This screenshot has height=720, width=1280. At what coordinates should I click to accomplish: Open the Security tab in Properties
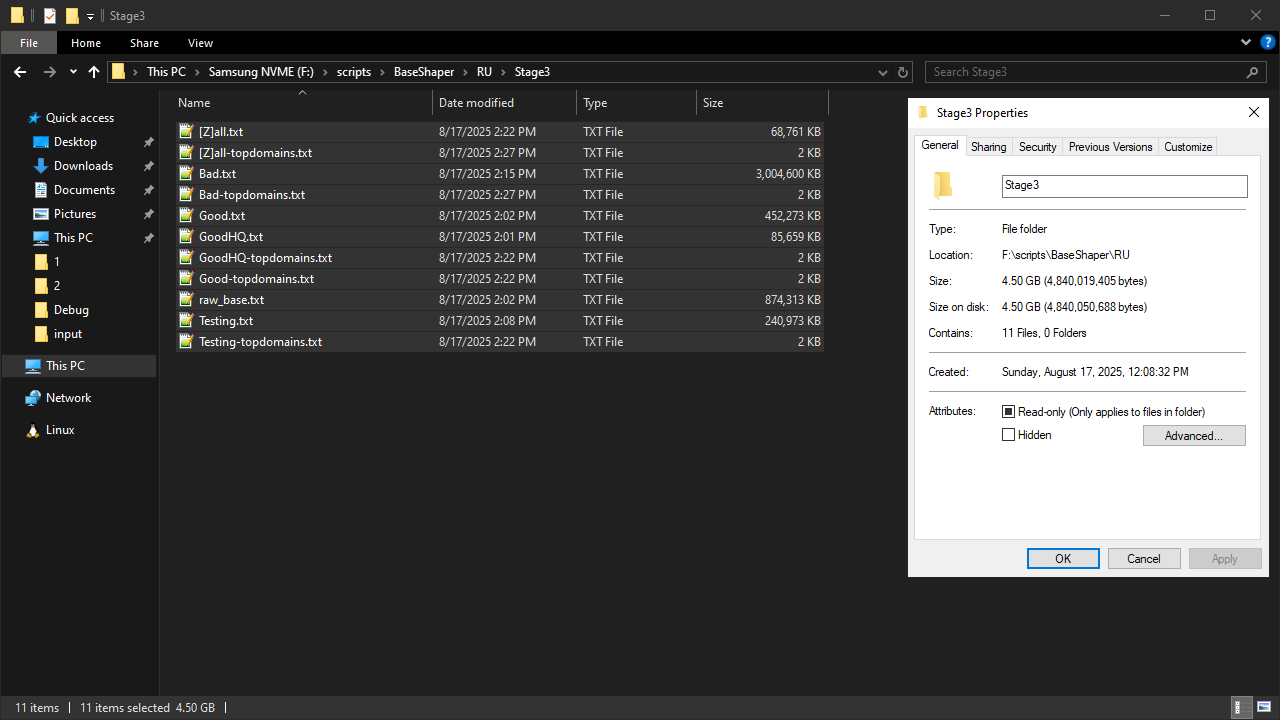1037,146
